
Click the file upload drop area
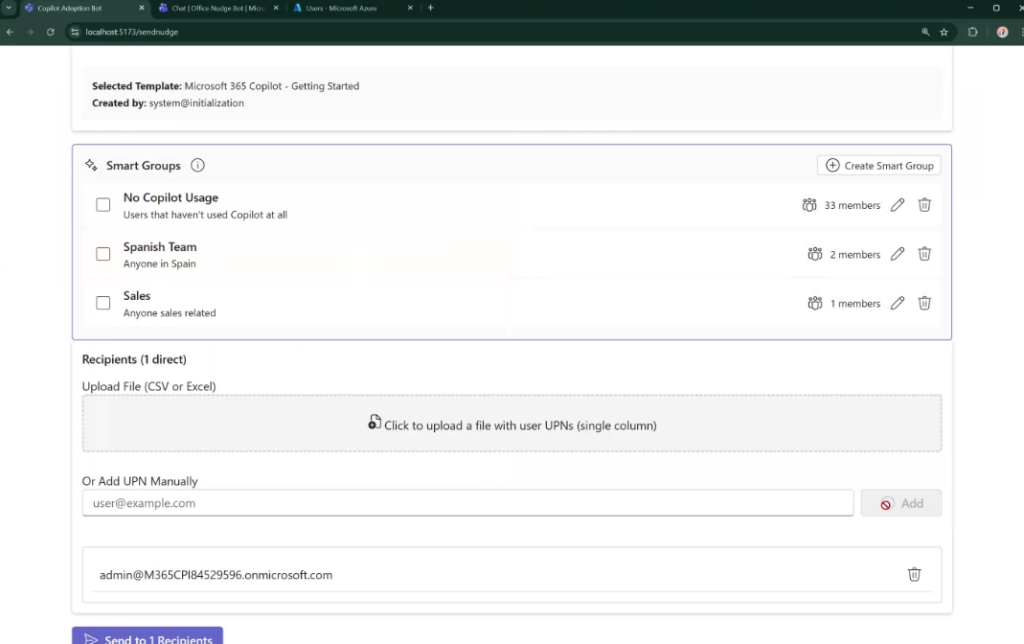coord(511,424)
